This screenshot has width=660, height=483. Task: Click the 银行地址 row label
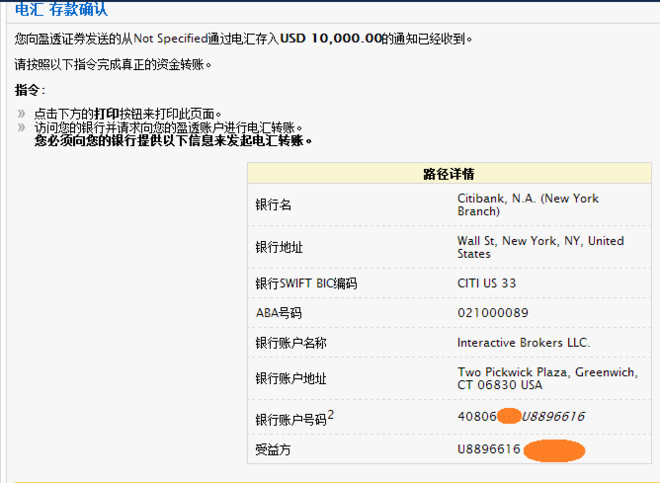point(279,248)
